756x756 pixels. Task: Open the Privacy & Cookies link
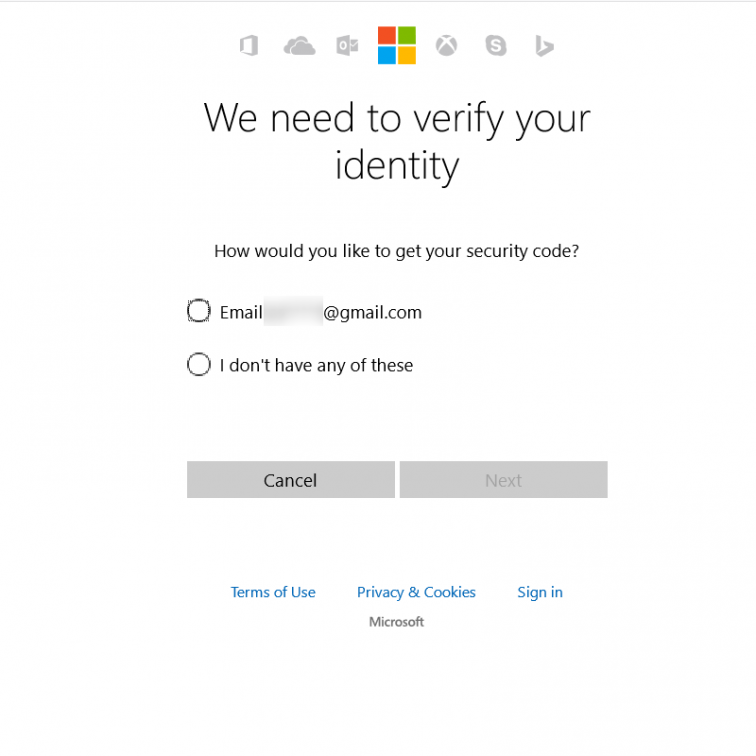pyautogui.click(x=416, y=592)
